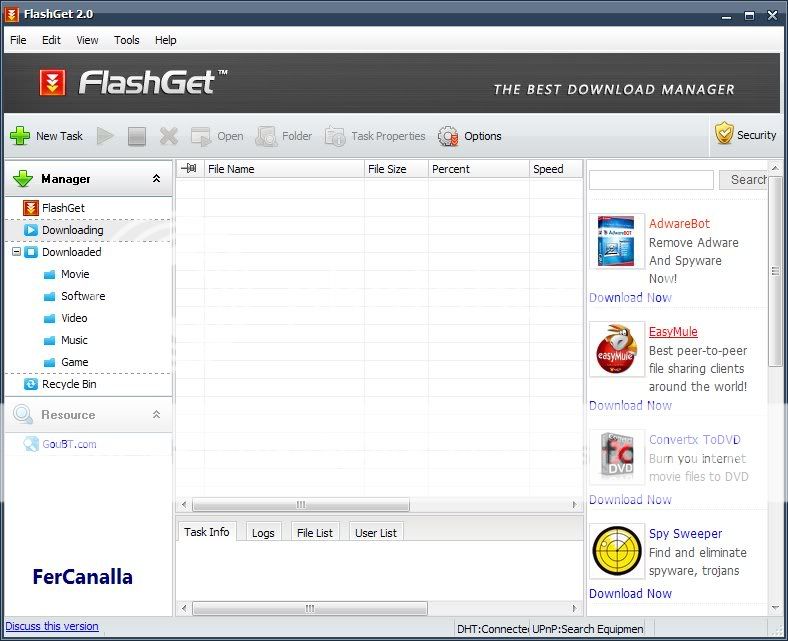Screen dimensions: 788x641
Task: Click the ConvertX DVD thumbnail
Action: point(617,457)
